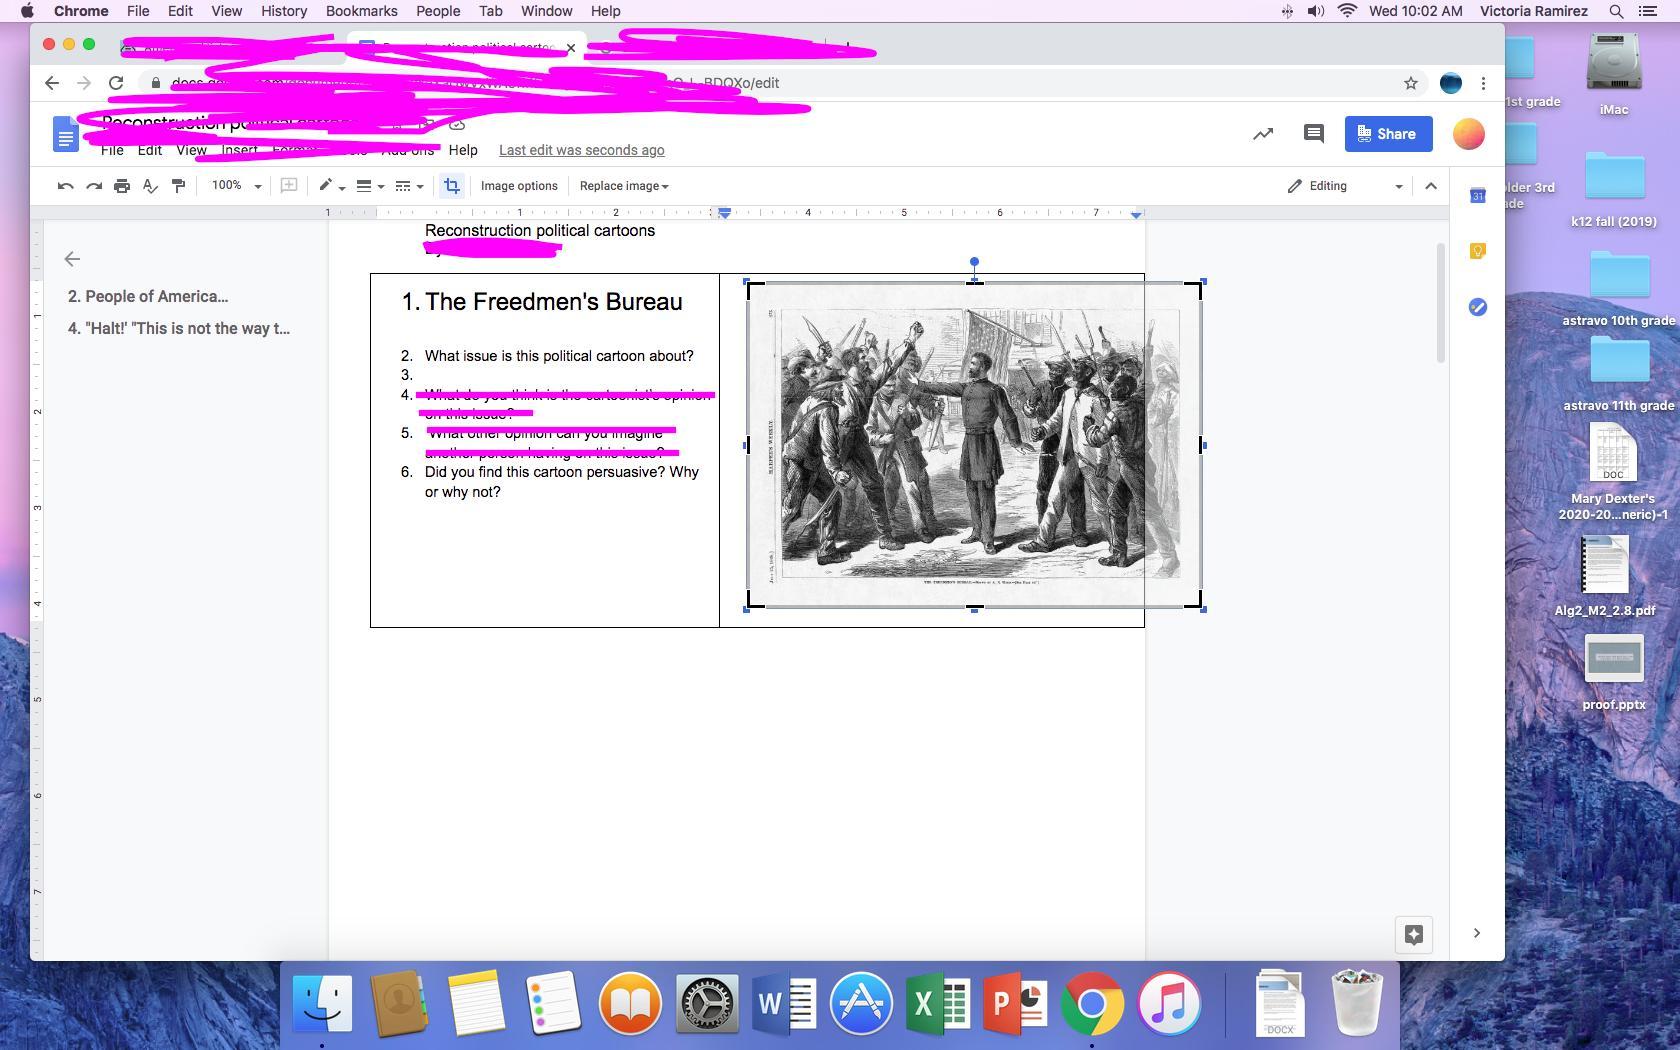Open the border dash style dropdown
This screenshot has height=1050, width=1680.
[x=409, y=186]
